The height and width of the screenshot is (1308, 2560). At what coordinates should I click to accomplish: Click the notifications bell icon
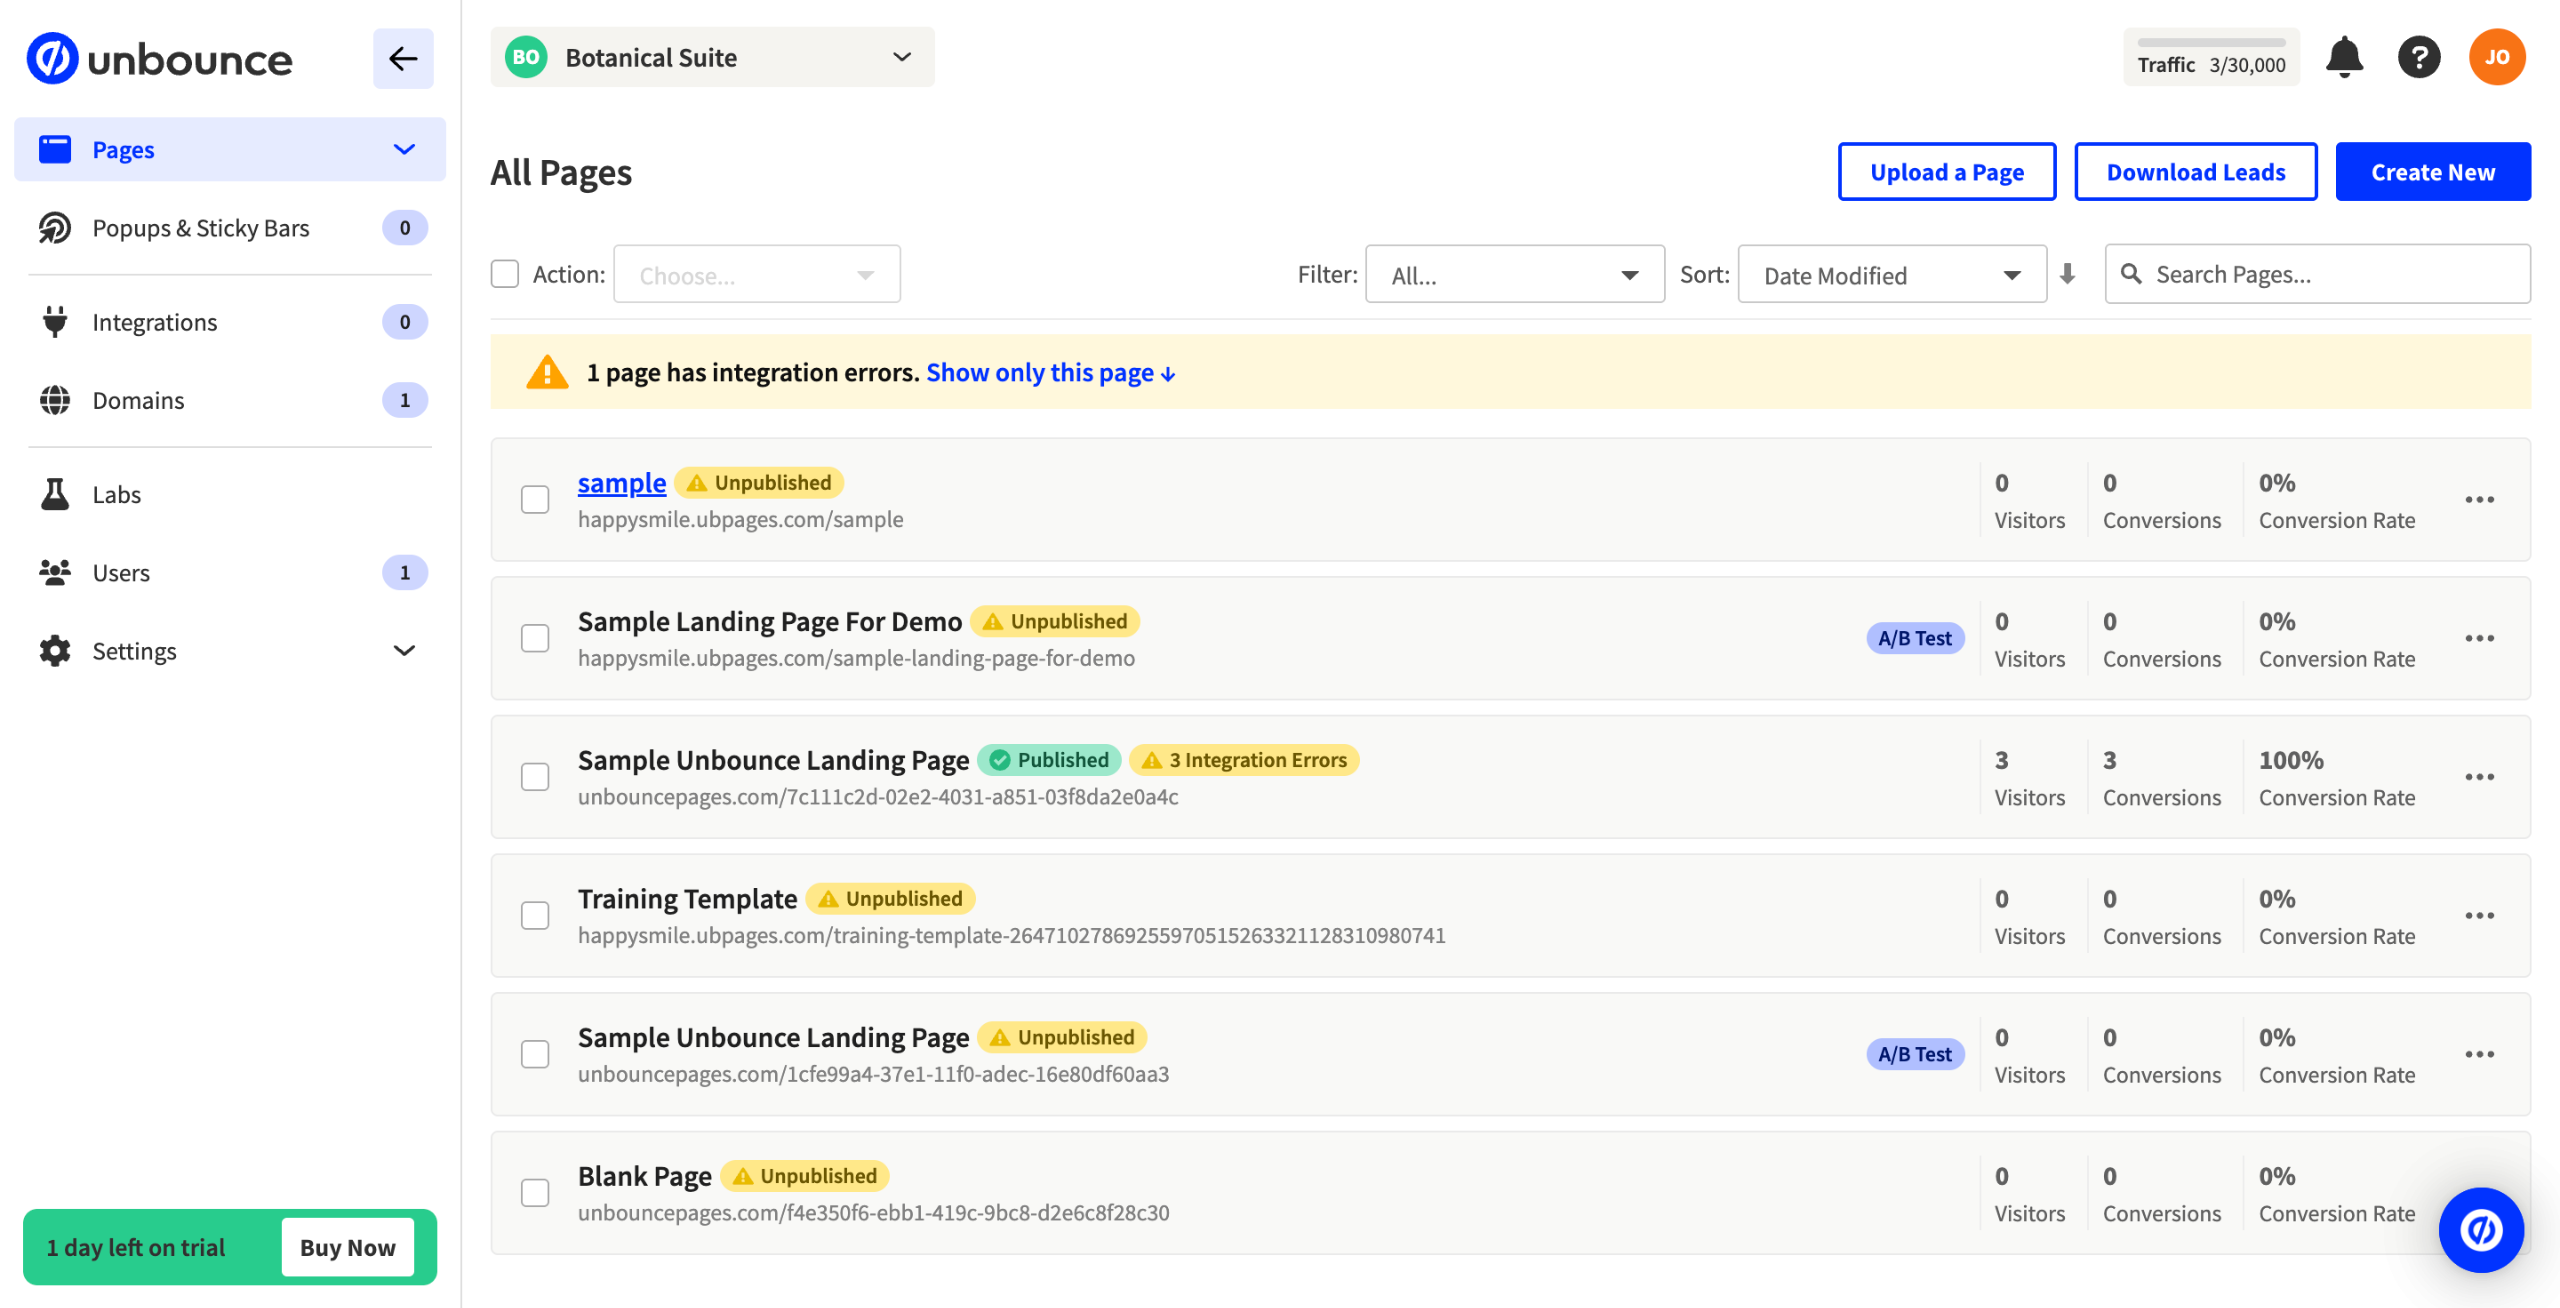2343,58
